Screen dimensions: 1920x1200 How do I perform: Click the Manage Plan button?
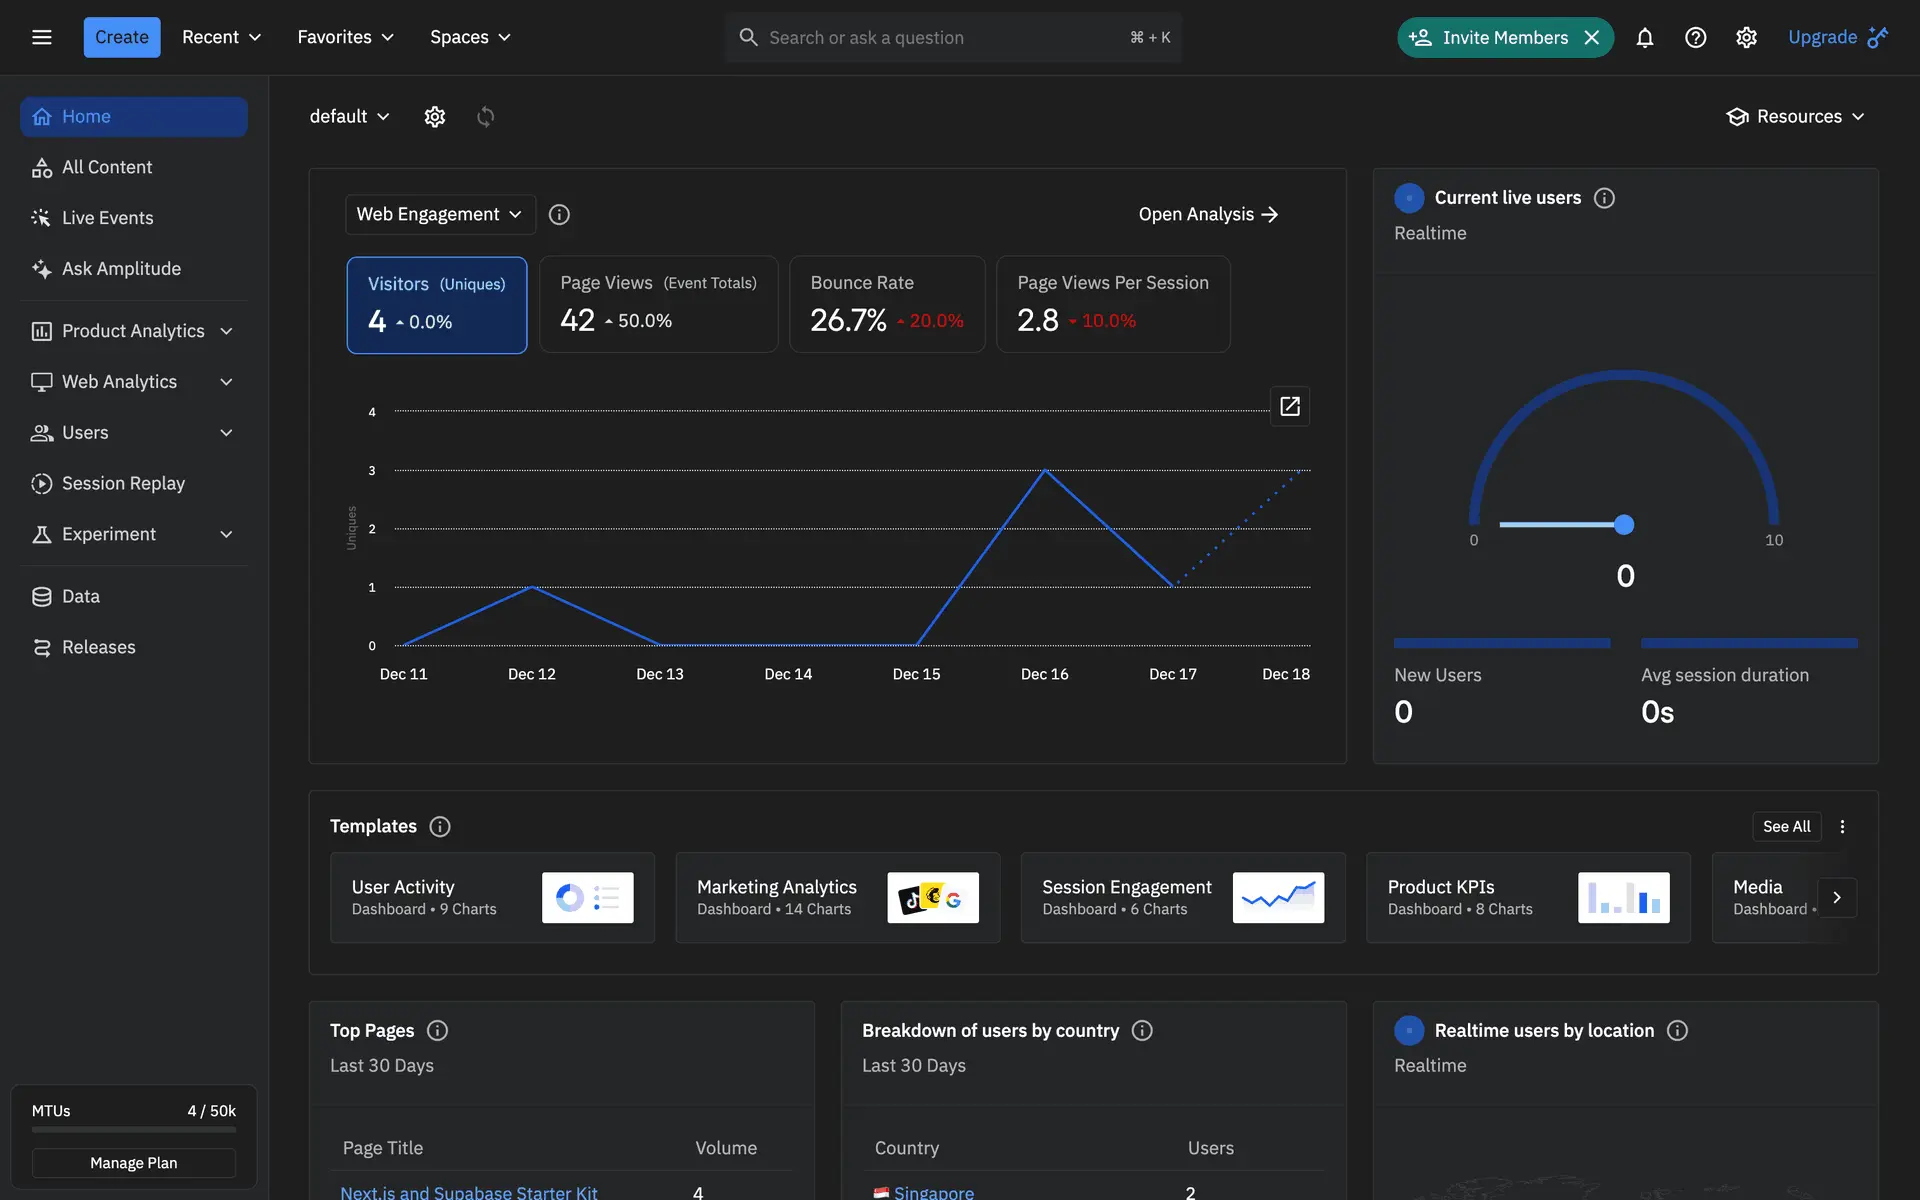click(x=133, y=1163)
